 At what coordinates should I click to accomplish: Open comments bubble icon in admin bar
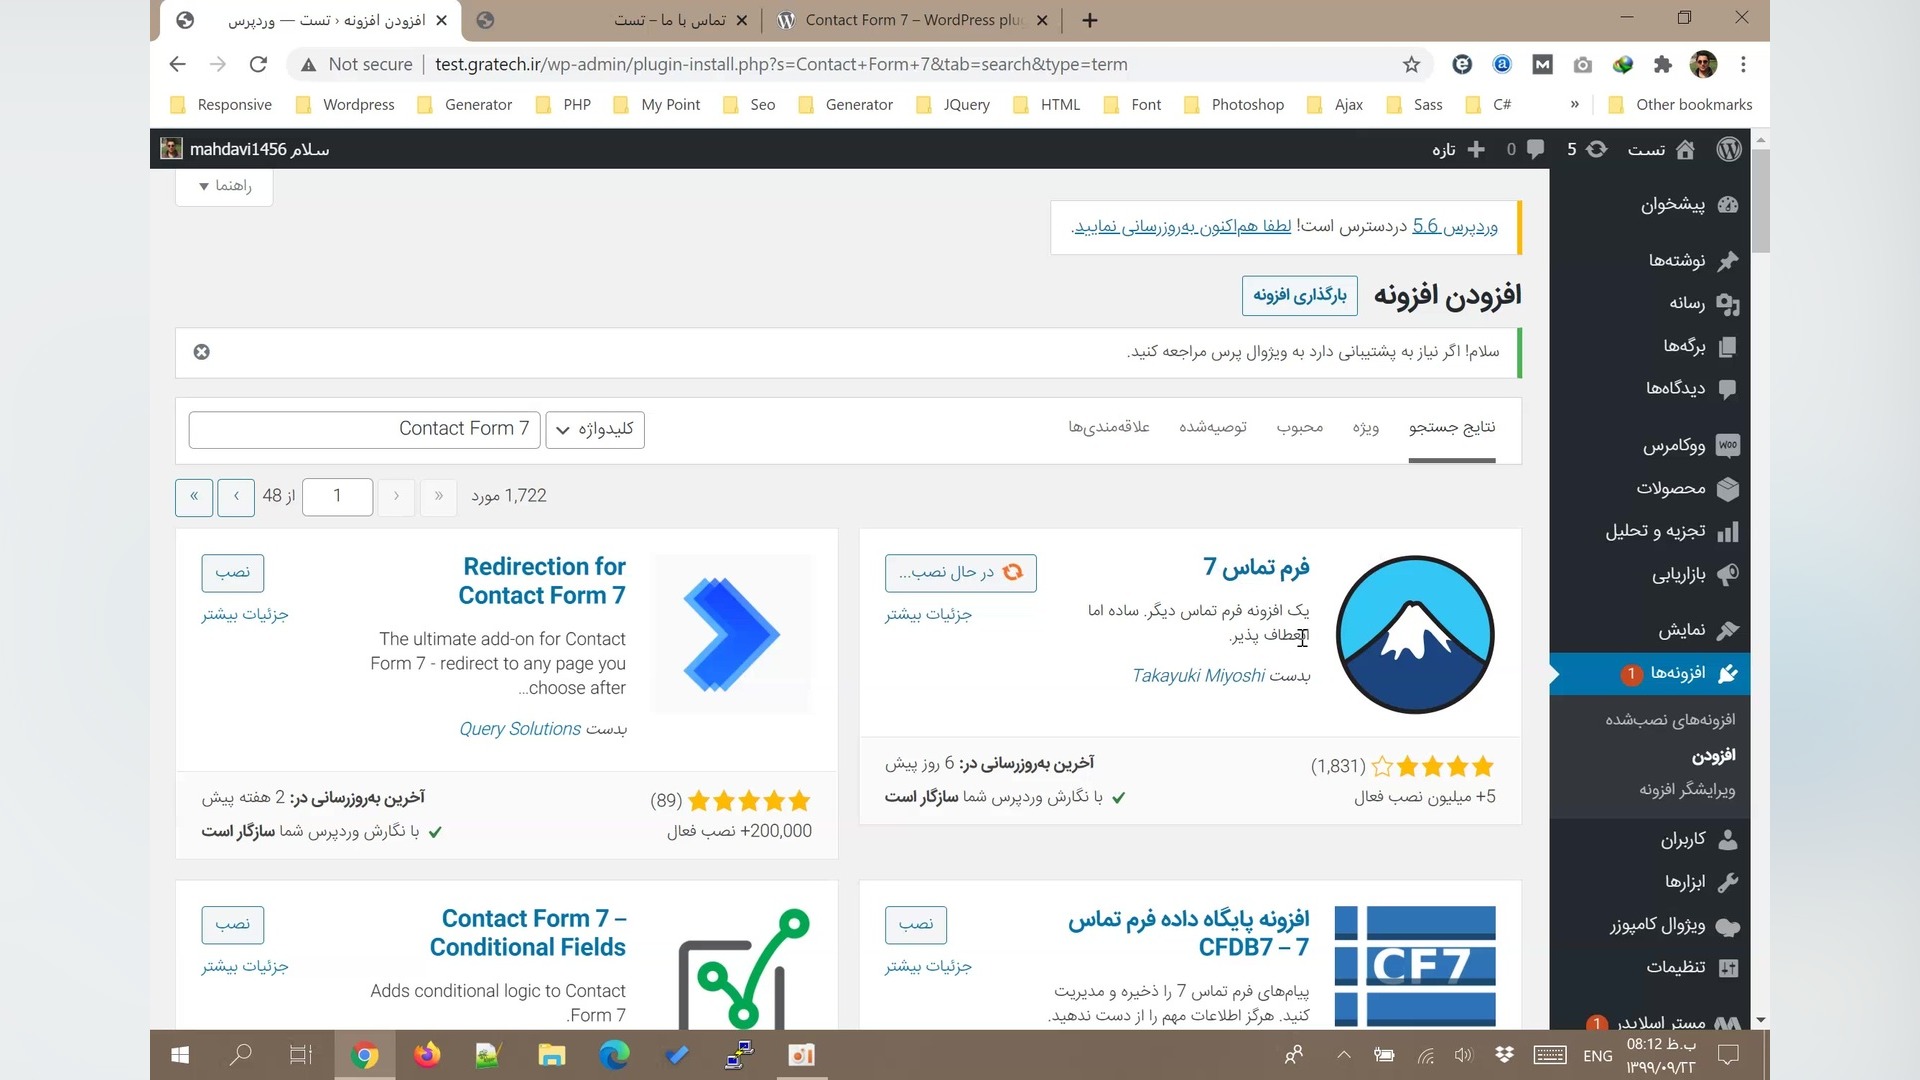tap(1535, 149)
